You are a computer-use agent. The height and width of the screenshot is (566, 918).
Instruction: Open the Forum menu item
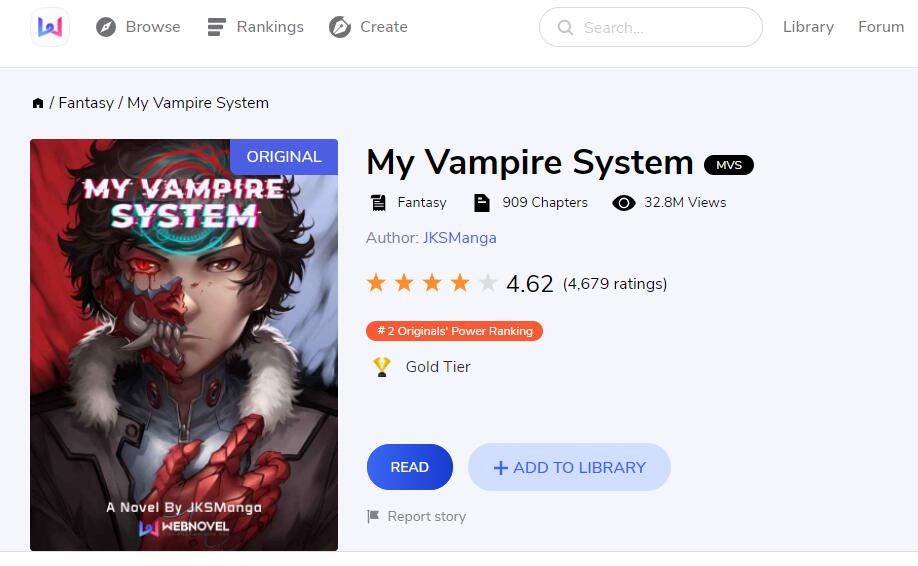click(881, 27)
